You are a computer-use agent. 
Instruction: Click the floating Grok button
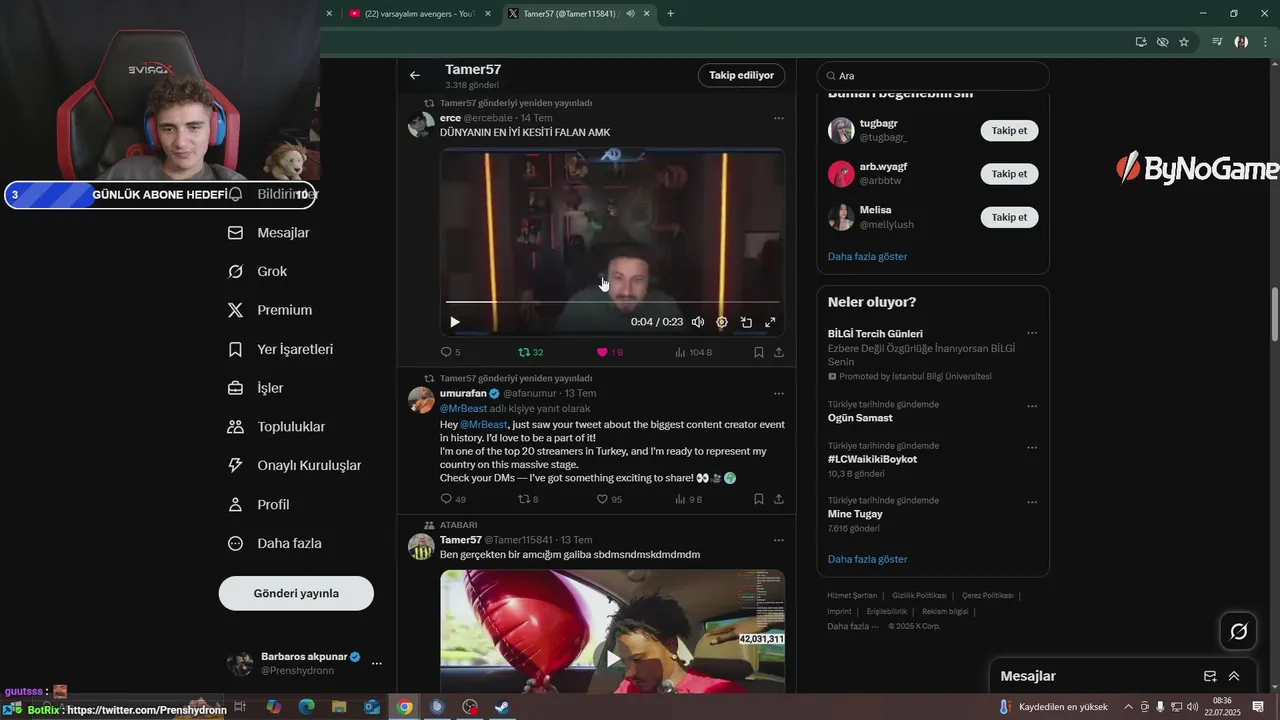(1238, 631)
